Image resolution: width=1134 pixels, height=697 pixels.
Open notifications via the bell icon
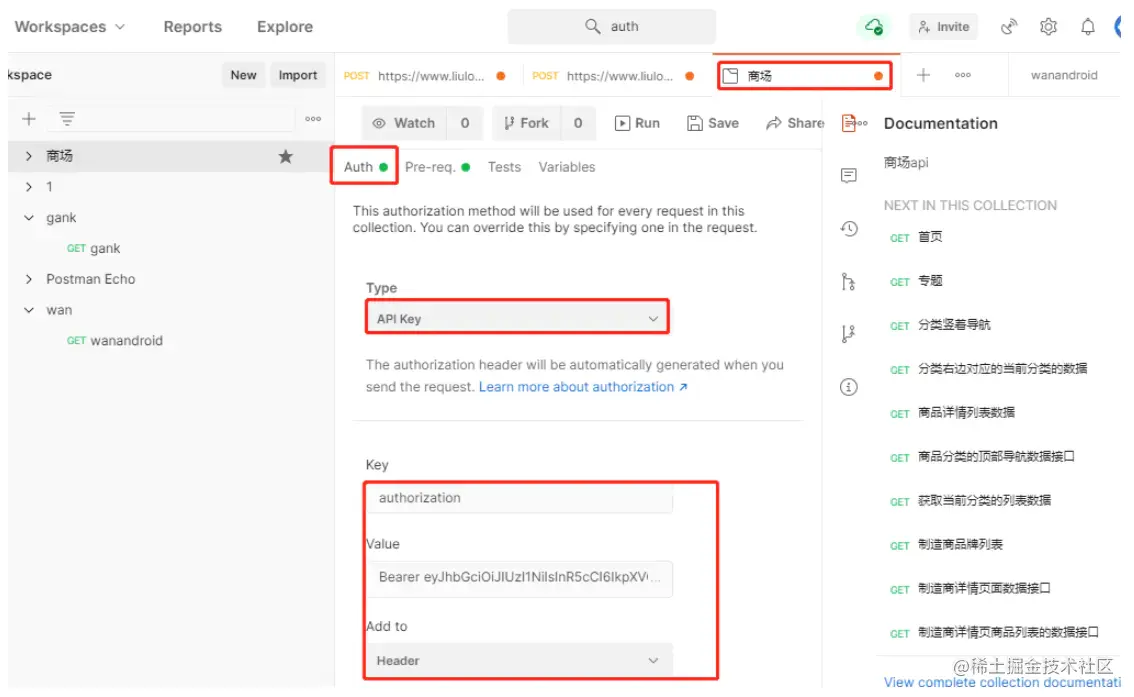tap(1087, 27)
